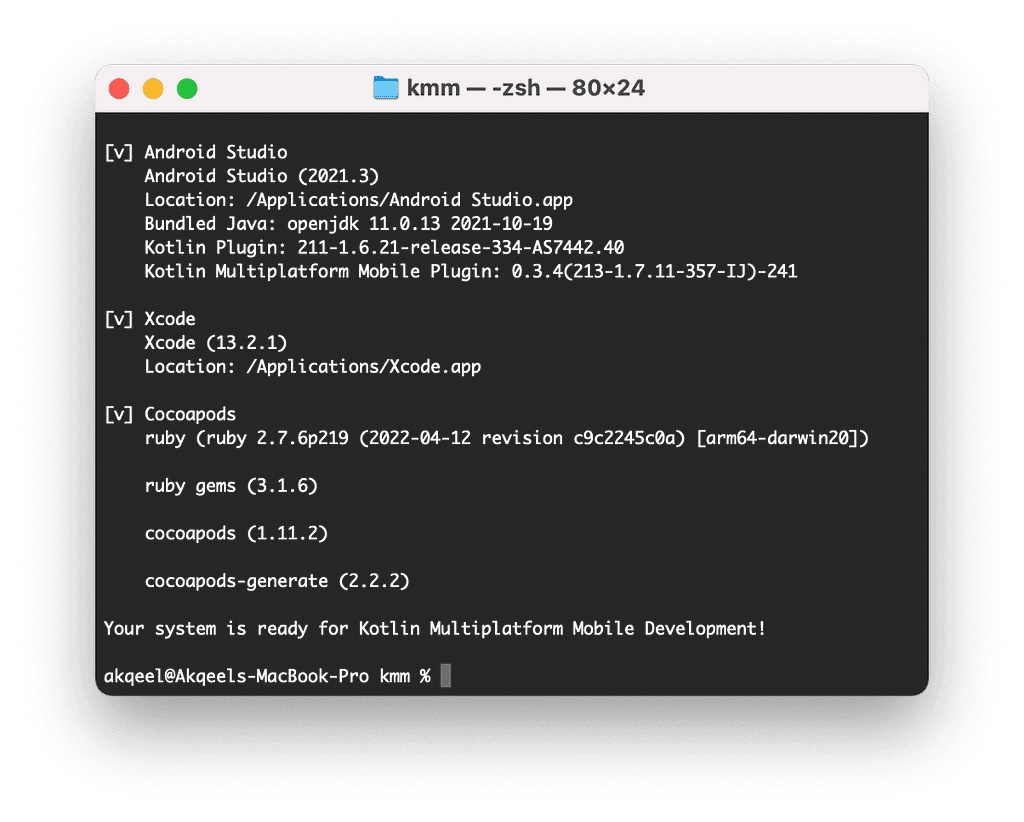The width and height of the screenshot is (1024, 822).
Task: Click the 'akqeel@Akqeels-MacBook-Pro kmm %' prompt
Action: click(x=267, y=676)
